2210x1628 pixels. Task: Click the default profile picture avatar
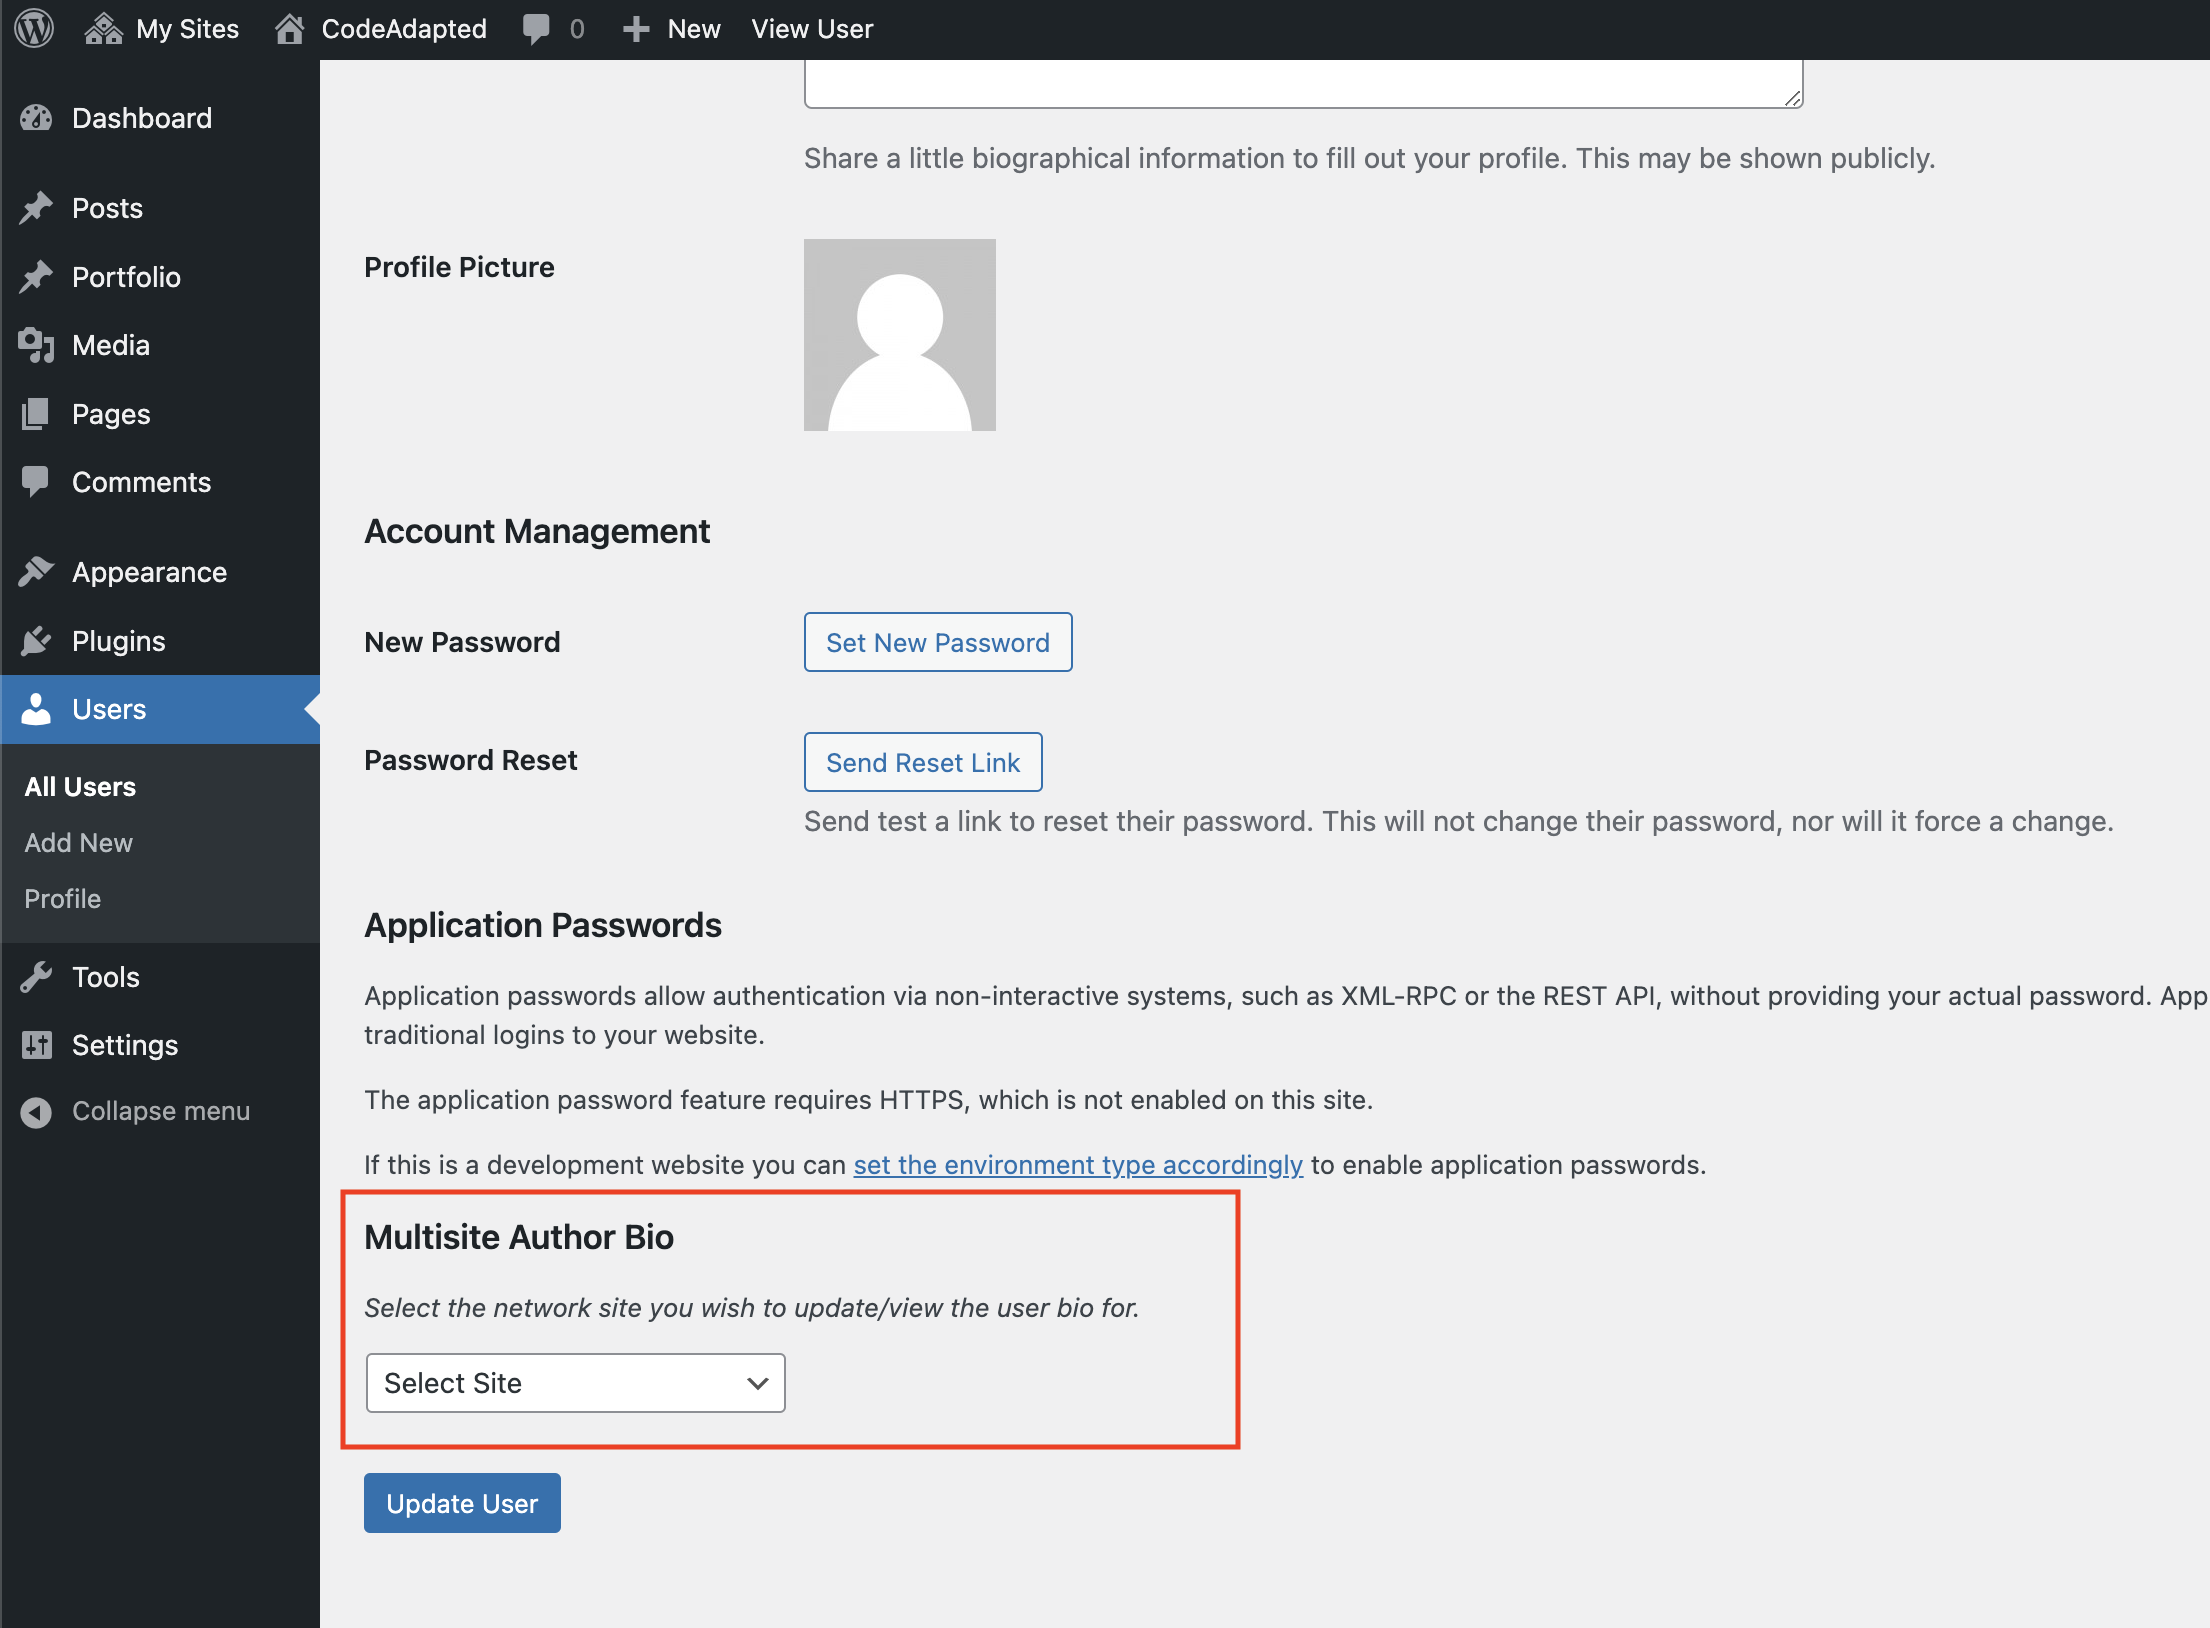900,335
